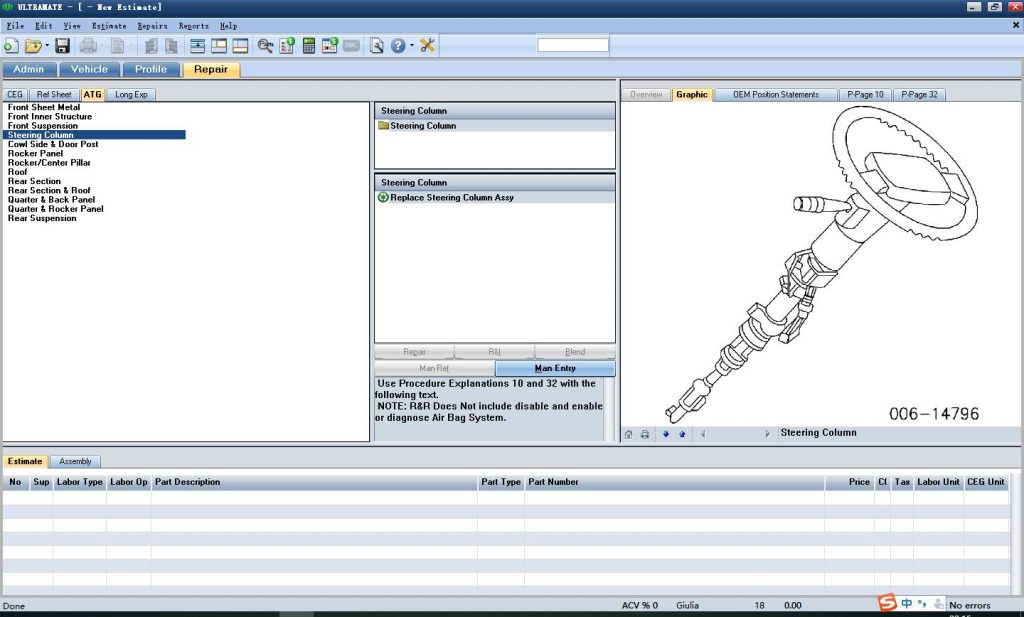1024x617 pixels.
Task: Expand the Help icon's dropdown arrow
Action: pyautogui.click(x=410, y=45)
